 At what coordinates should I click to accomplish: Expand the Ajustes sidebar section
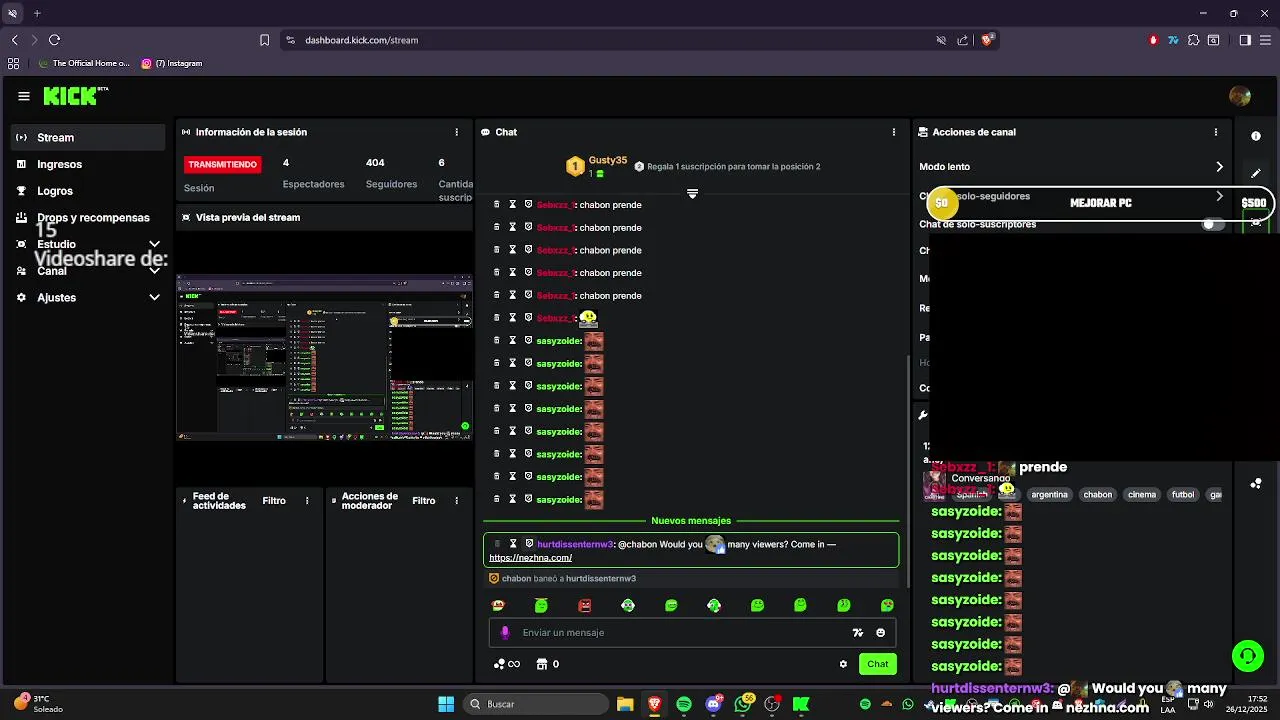pos(88,297)
